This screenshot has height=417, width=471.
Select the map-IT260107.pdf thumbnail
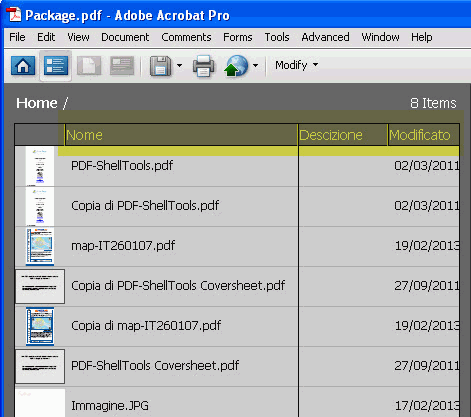tap(40, 246)
